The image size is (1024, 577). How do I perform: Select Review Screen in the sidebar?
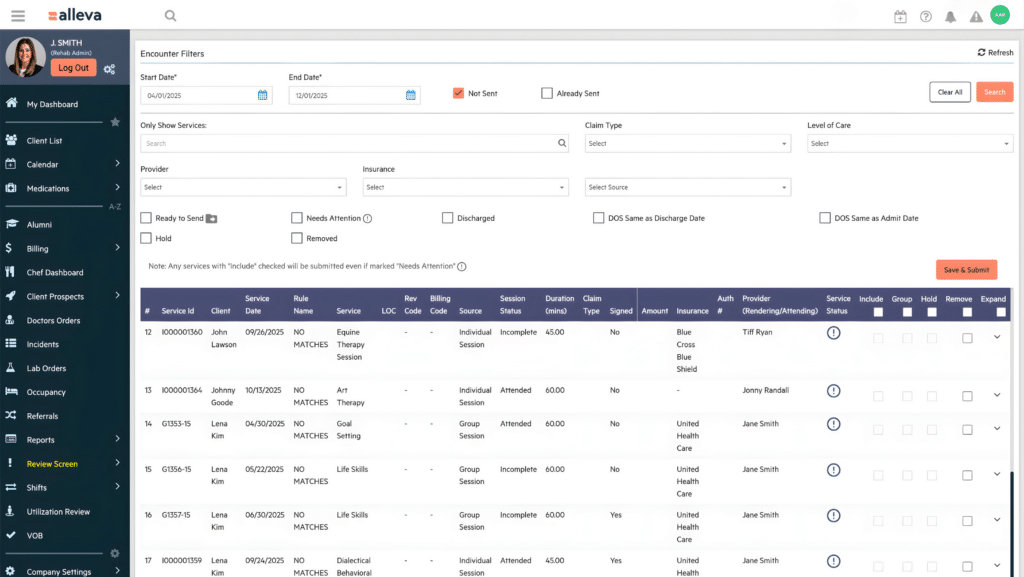(x=55, y=463)
